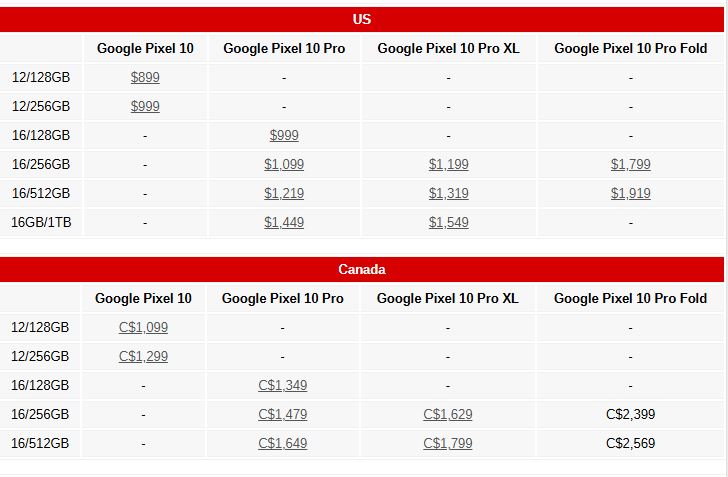
Task: Click the $1,549 Pro XL 1TB price
Action: 448,223
